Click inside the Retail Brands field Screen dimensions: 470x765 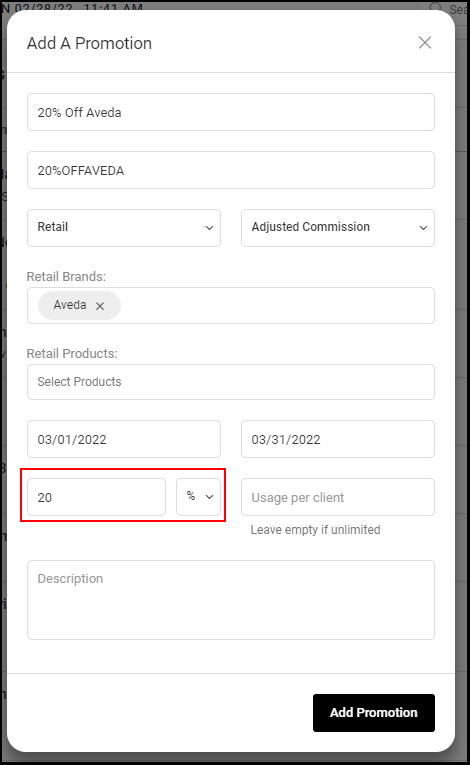click(x=277, y=305)
